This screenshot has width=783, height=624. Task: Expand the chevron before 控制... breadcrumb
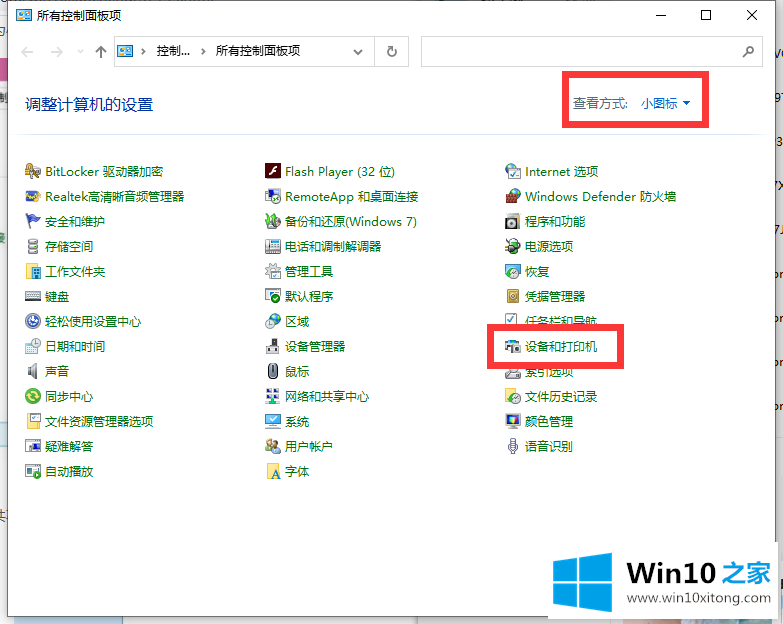click(x=143, y=51)
